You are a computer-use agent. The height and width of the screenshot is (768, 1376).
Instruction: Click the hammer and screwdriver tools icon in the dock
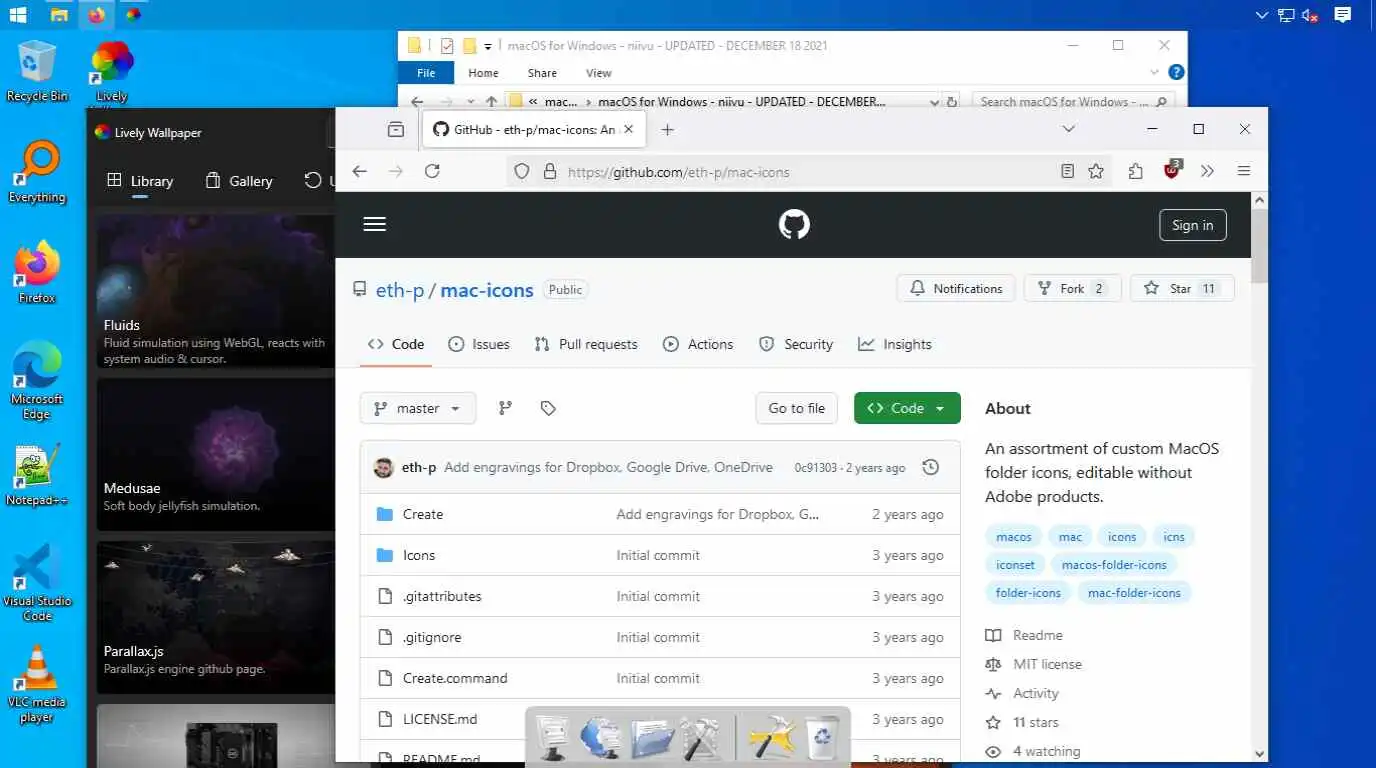[702, 738]
